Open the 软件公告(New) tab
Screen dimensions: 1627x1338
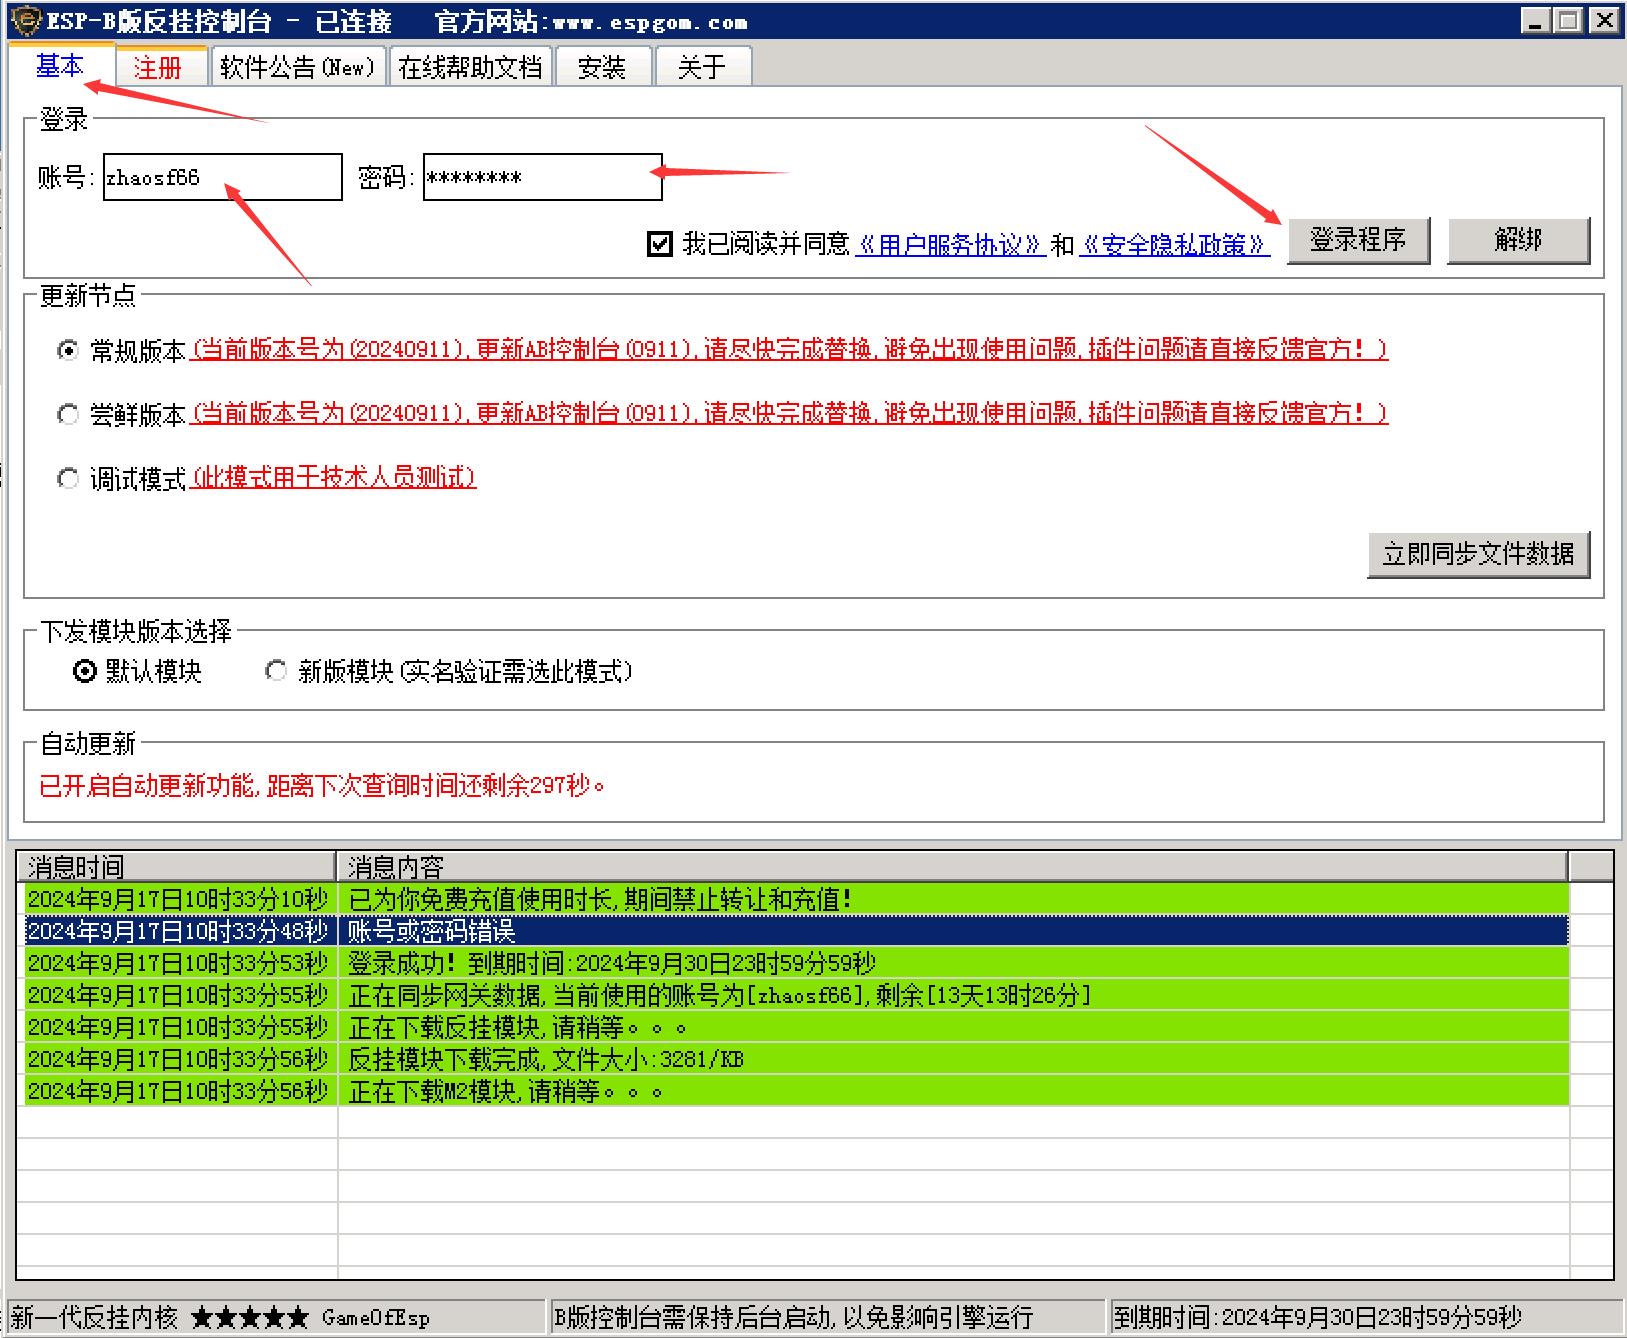point(297,68)
